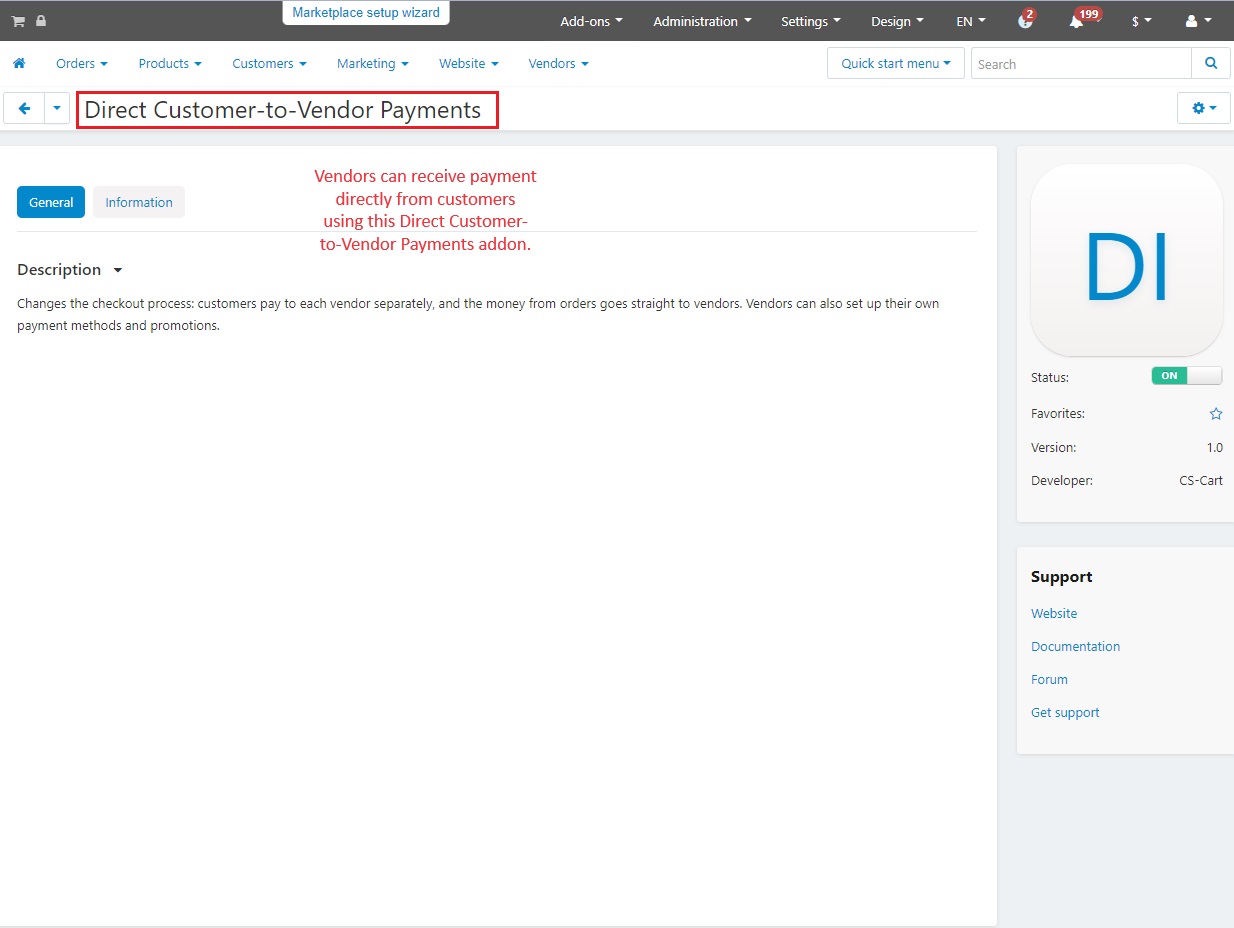Screen dimensions: 1234x928
Task: Open the EN language selector
Action: 970,21
